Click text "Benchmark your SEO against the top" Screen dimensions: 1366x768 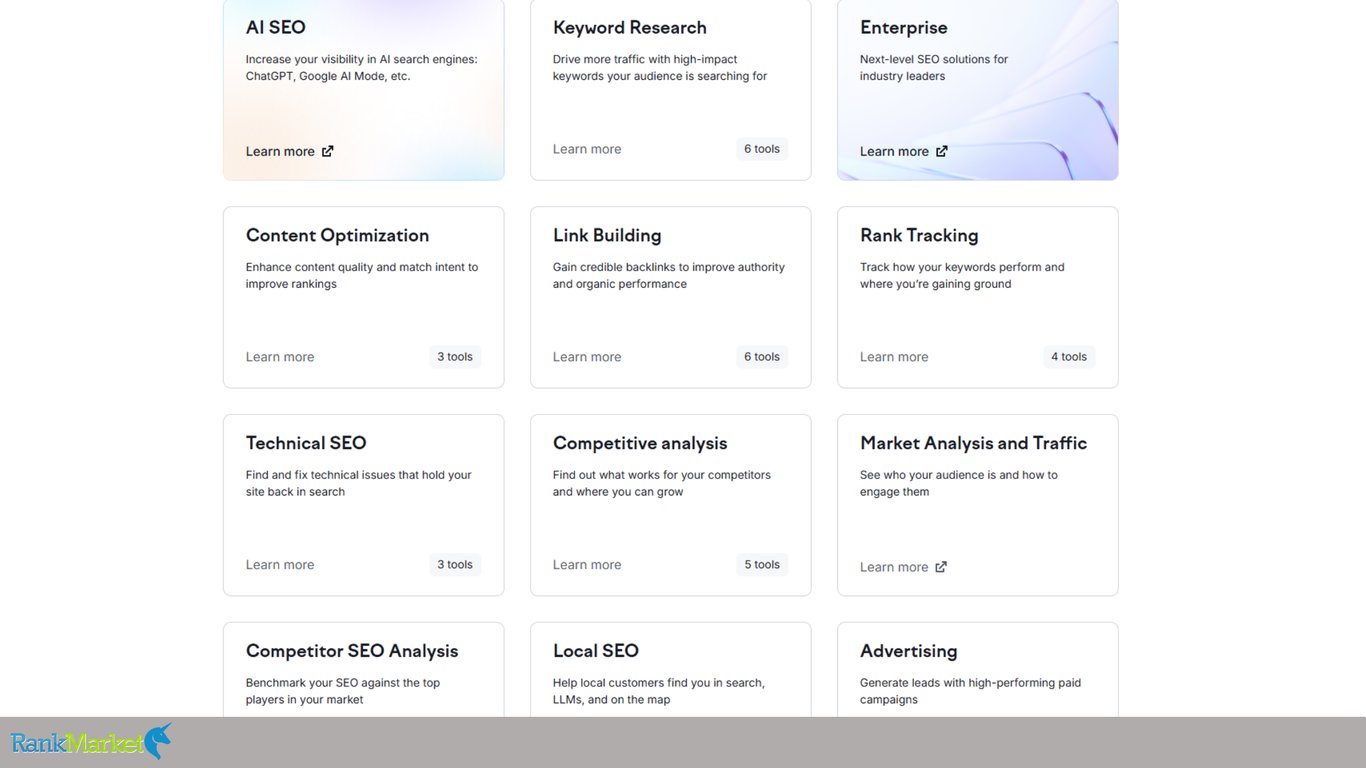(343, 683)
